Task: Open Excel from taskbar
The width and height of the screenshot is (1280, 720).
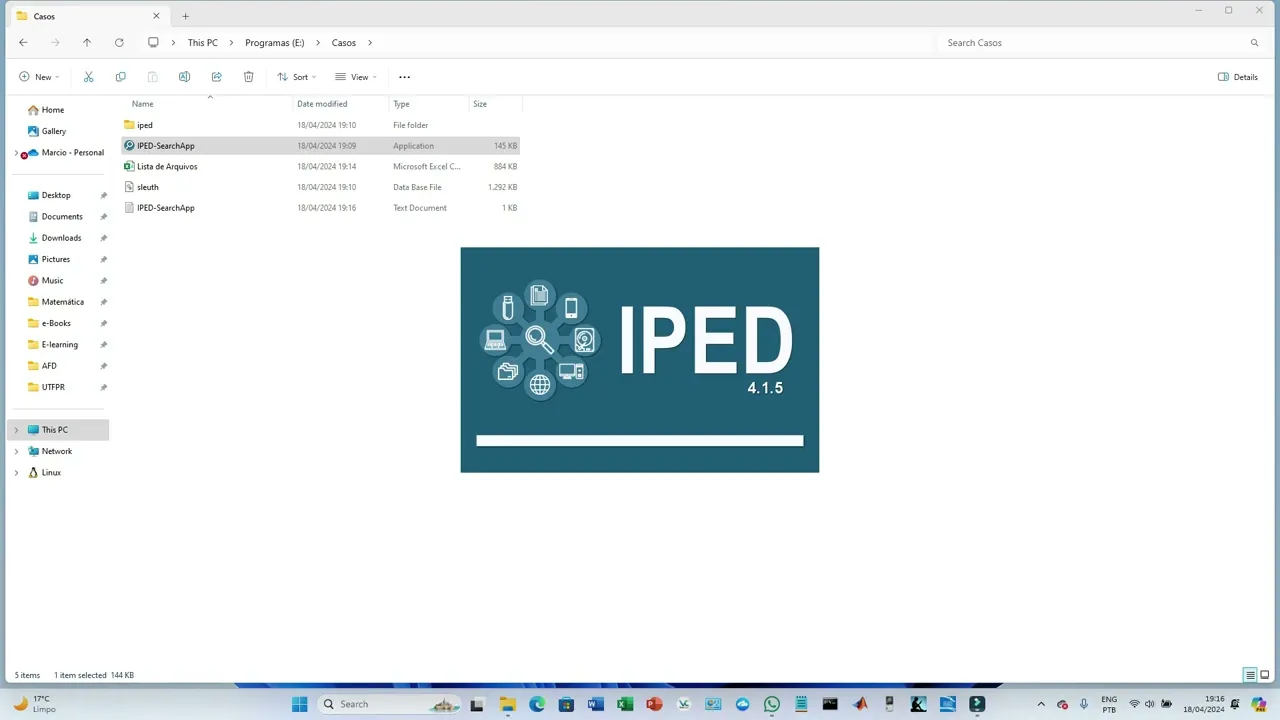Action: tap(625, 704)
